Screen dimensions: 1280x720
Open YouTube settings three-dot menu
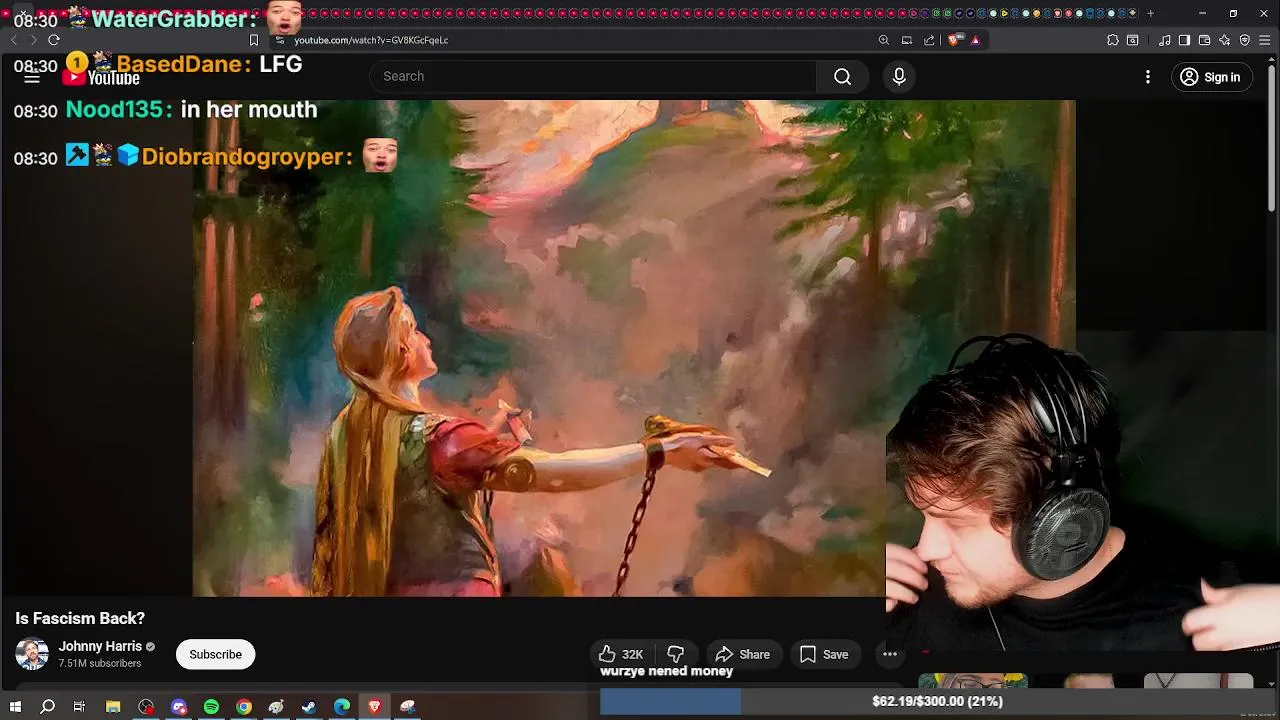click(x=1148, y=77)
